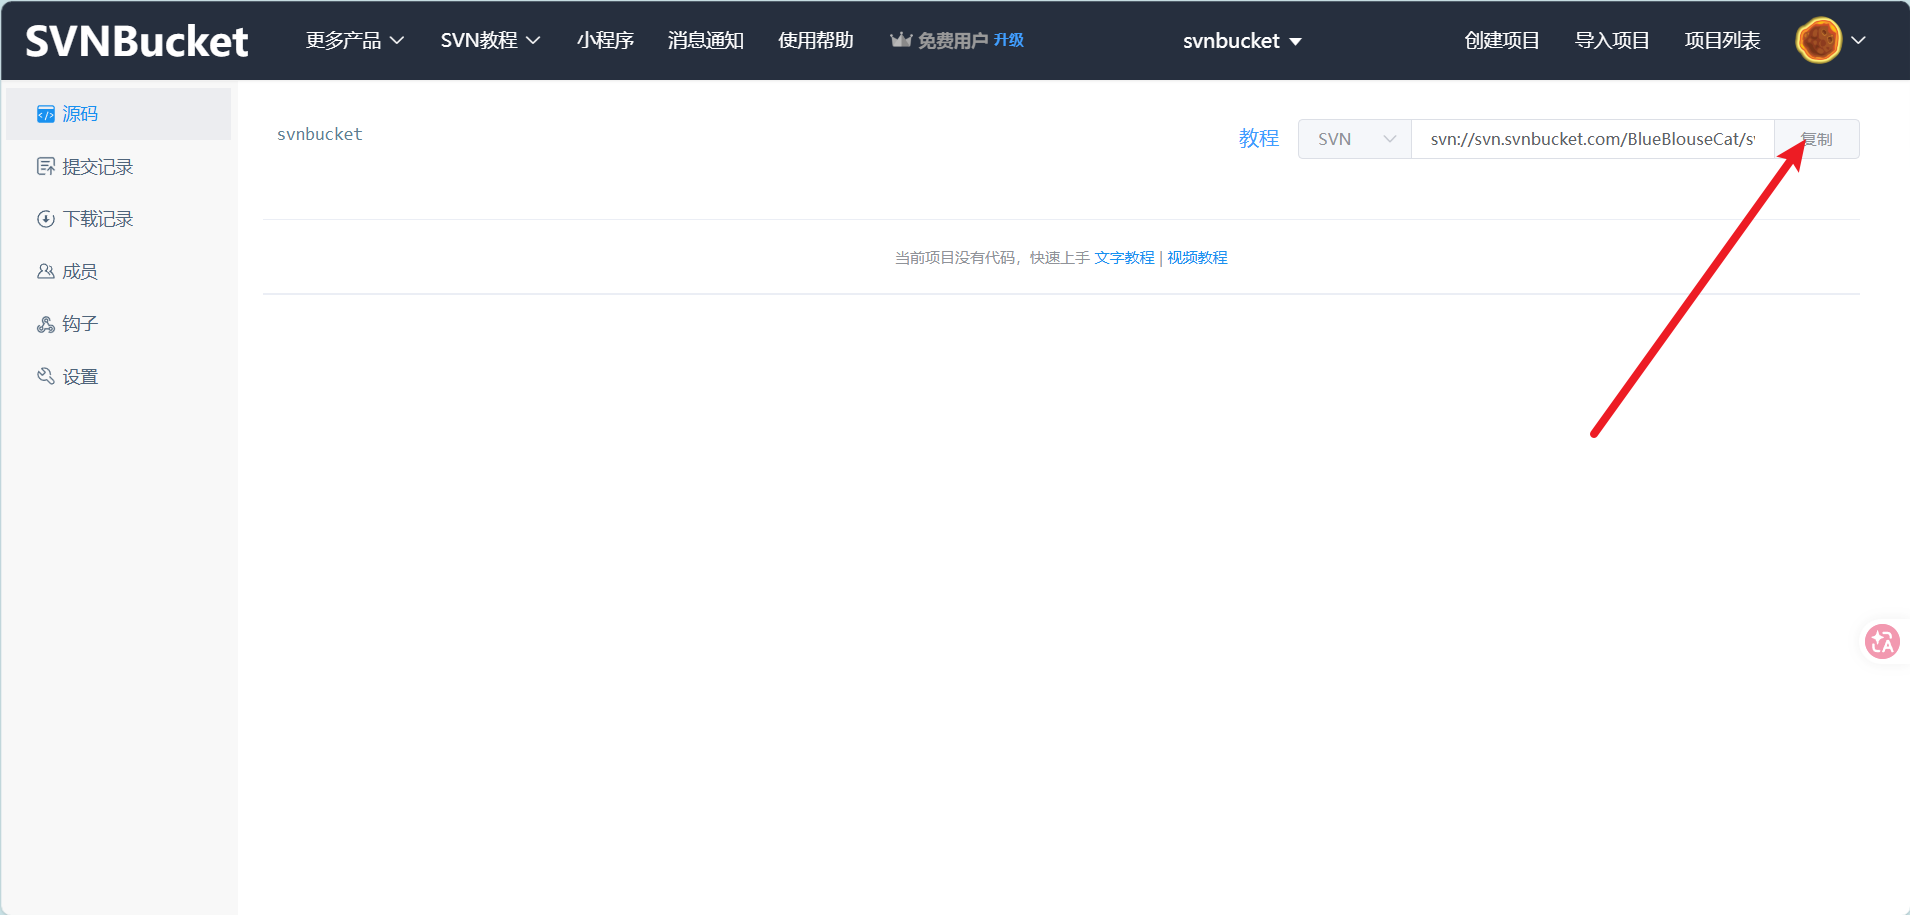Open 消息通知 notifications
This screenshot has height=915, width=1910.
pos(706,40)
